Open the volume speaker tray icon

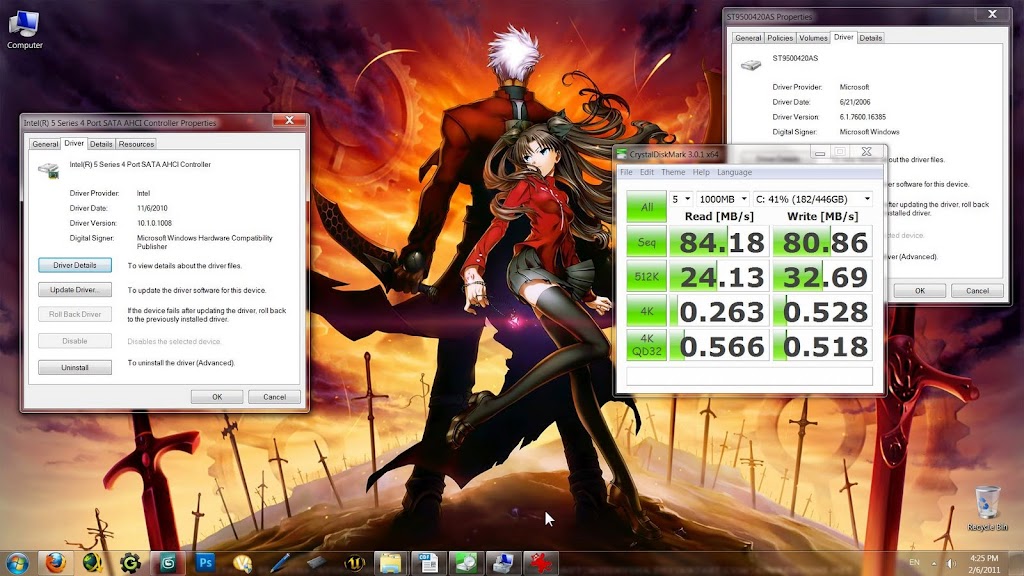coord(952,563)
